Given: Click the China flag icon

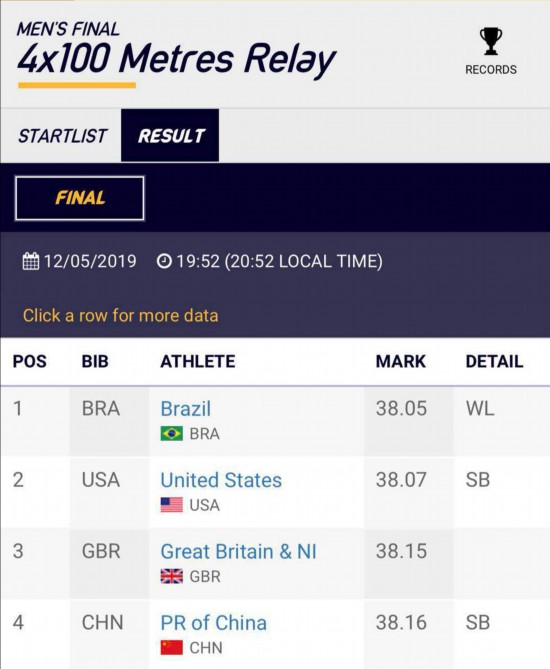Looking at the screenshot, I should click(x=172, y=647).
